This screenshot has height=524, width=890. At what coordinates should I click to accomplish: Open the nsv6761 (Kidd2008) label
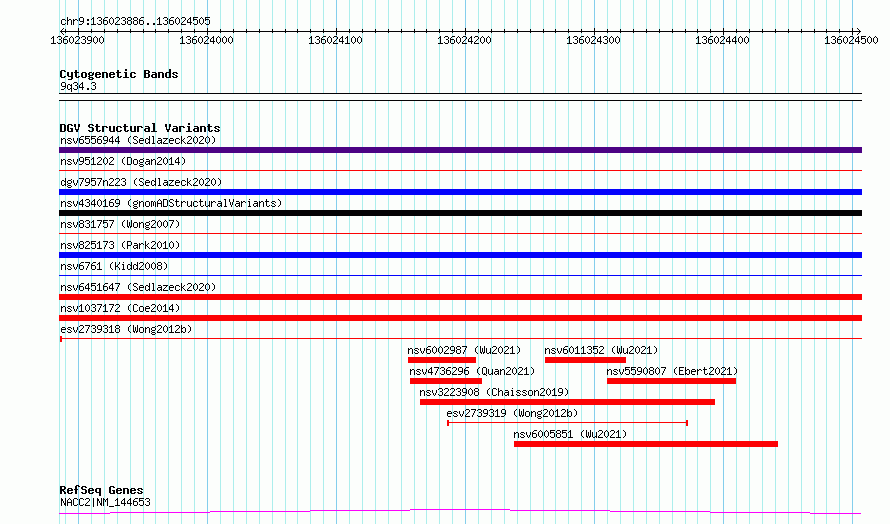pos(114,266)
